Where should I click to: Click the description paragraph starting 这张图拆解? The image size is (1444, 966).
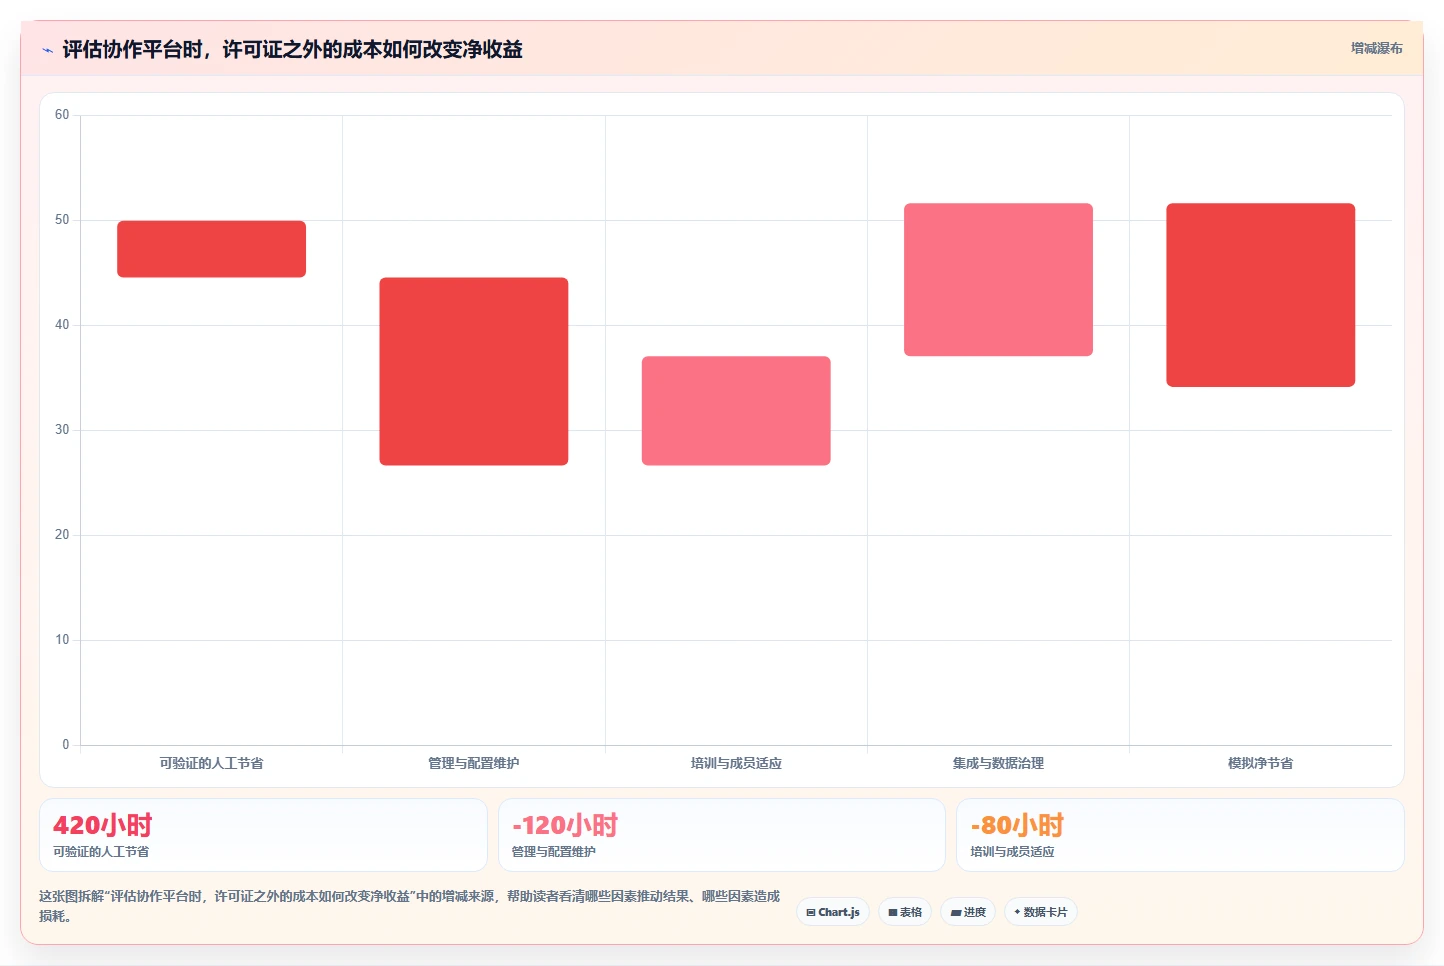tap(409, 906)
